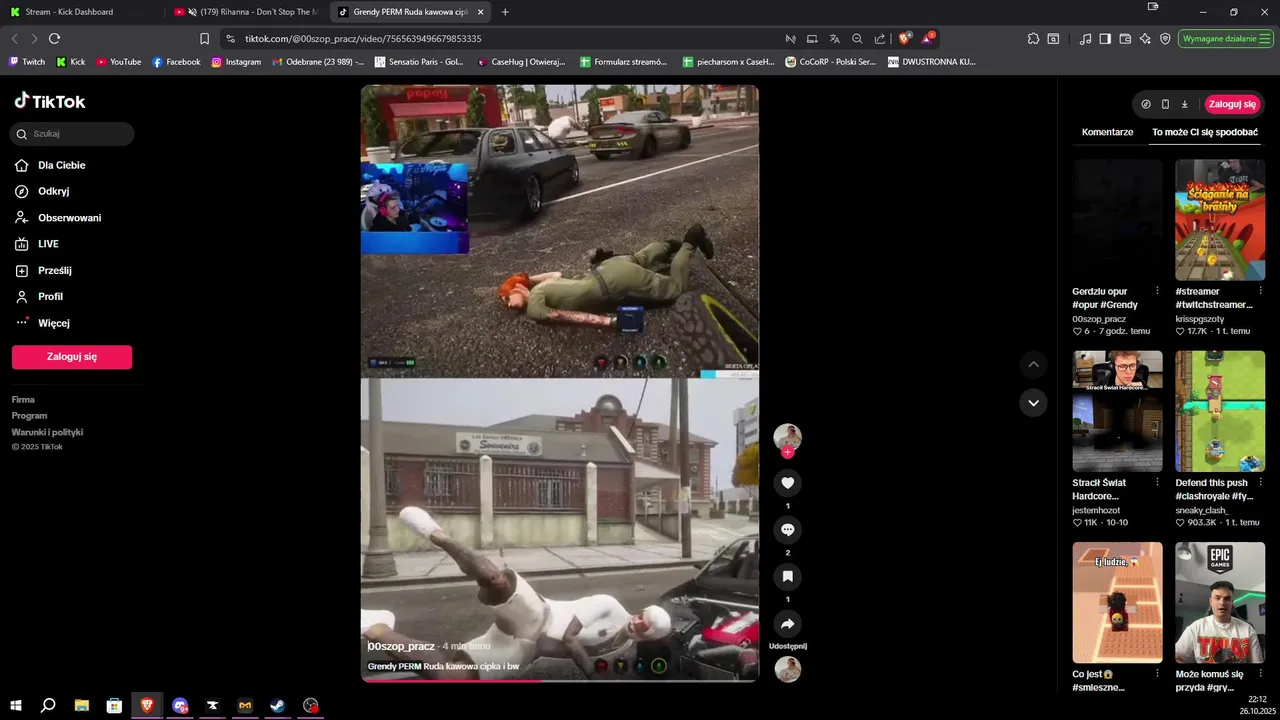Switch to To może Ci się spodobać tab
This screenshot has width=1280, height=720.
click(1205, 132)
